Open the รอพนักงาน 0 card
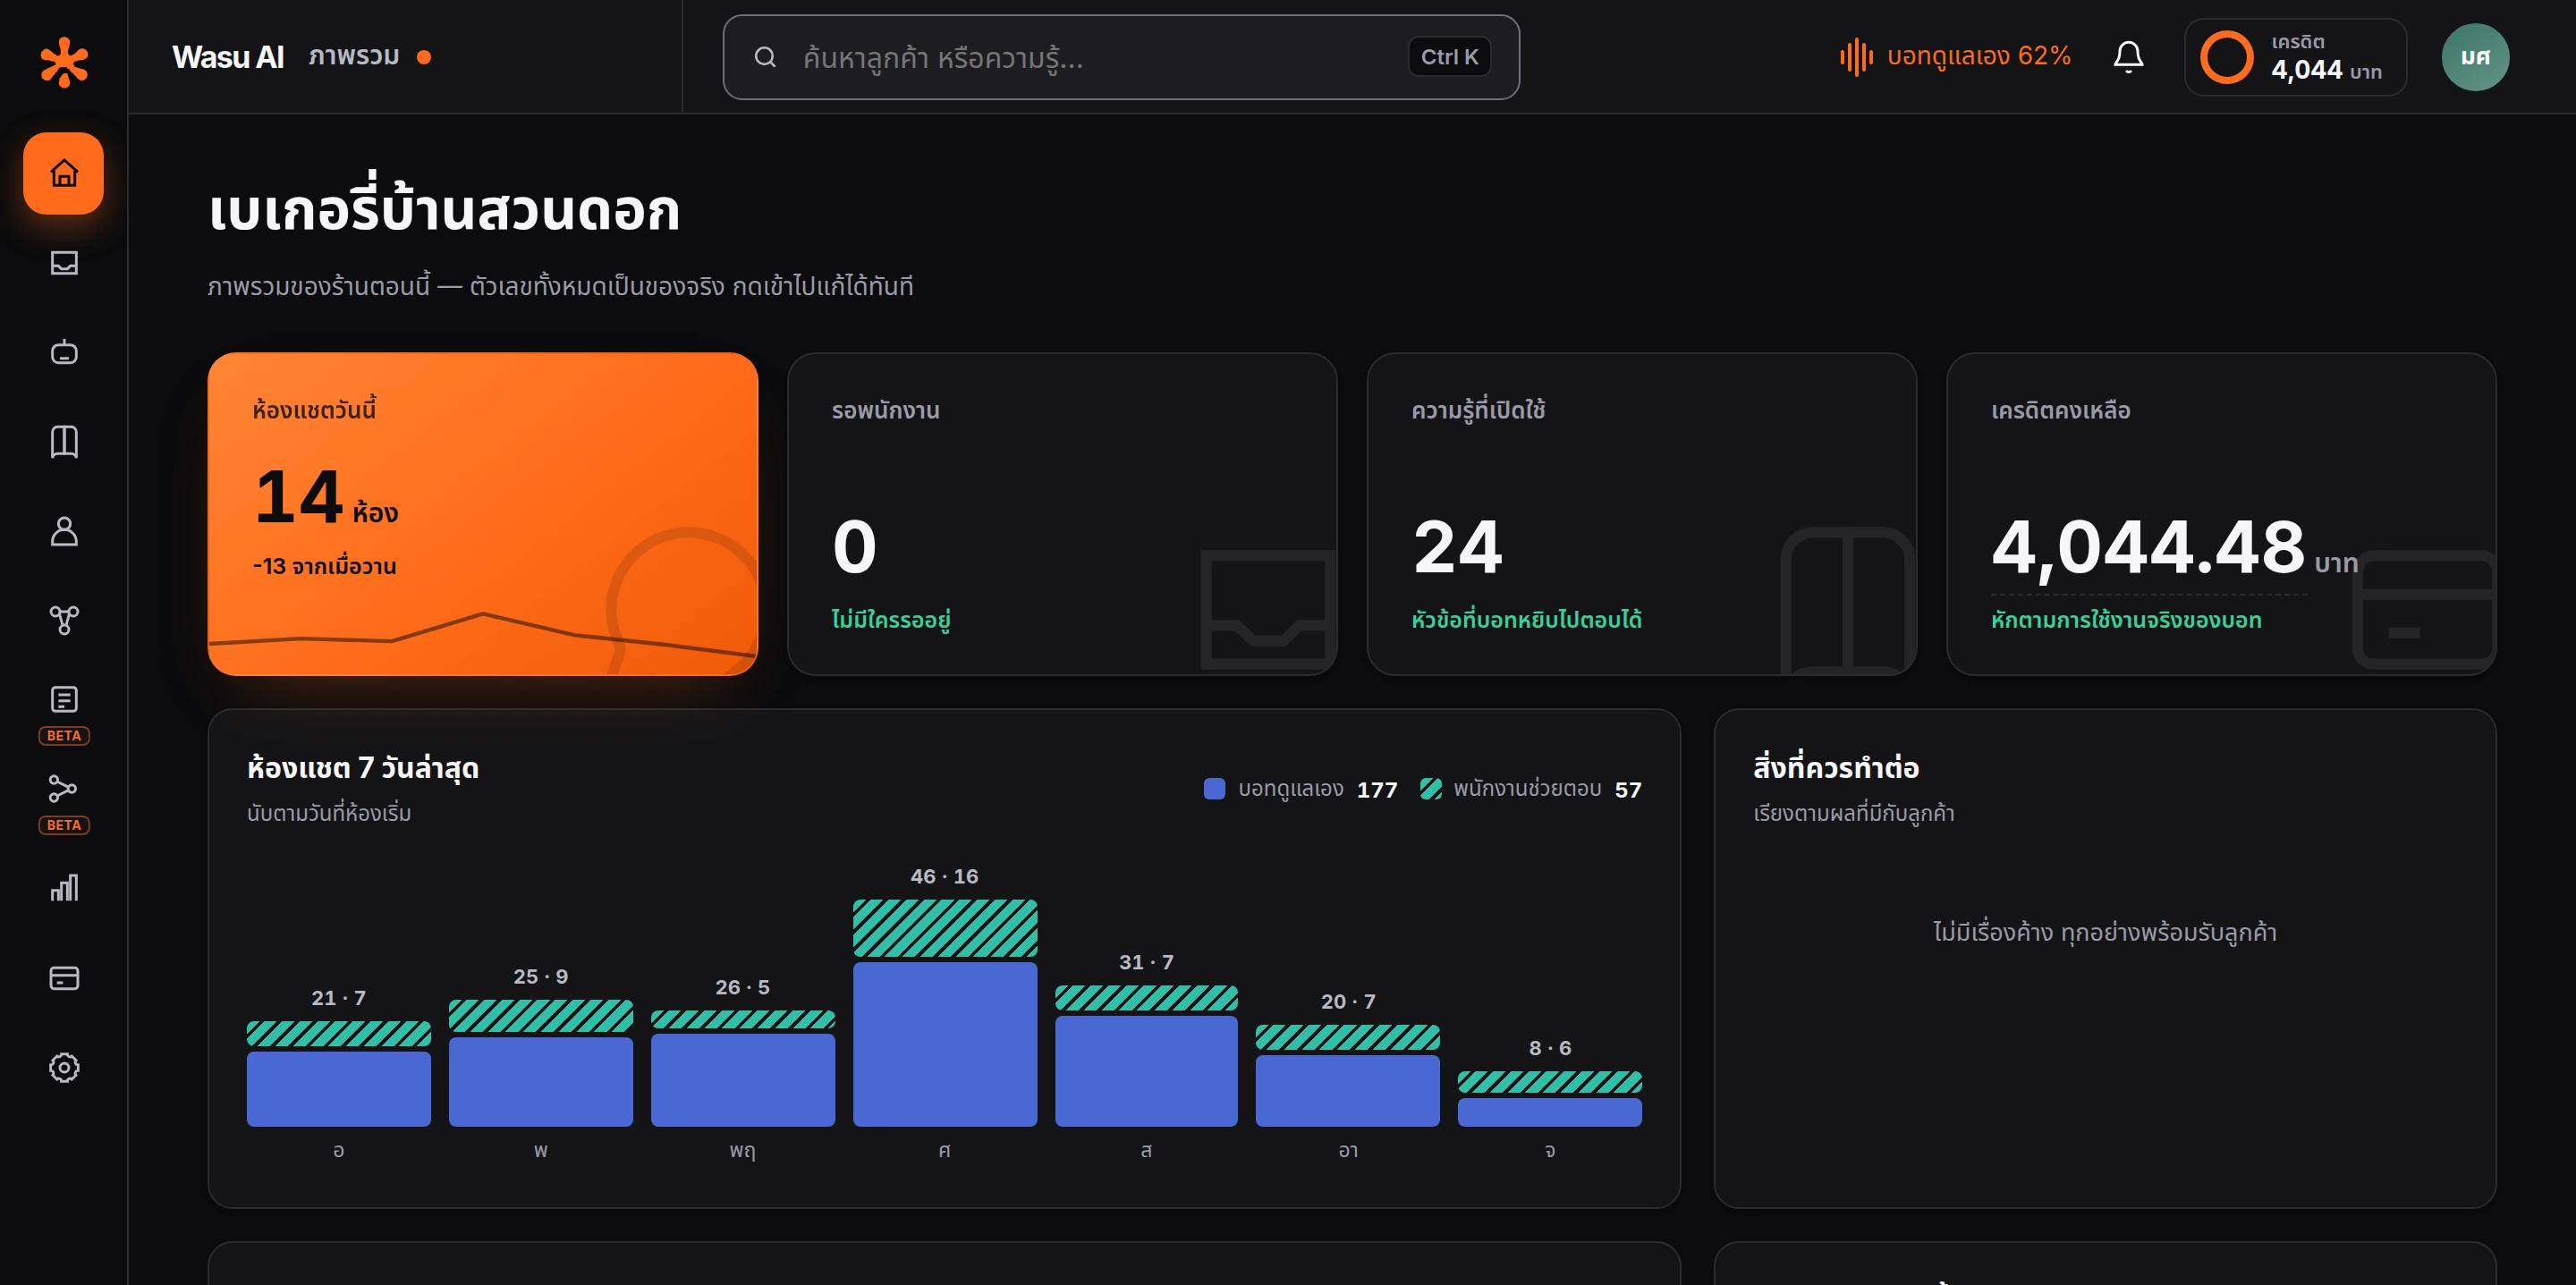 (1062, 514)
